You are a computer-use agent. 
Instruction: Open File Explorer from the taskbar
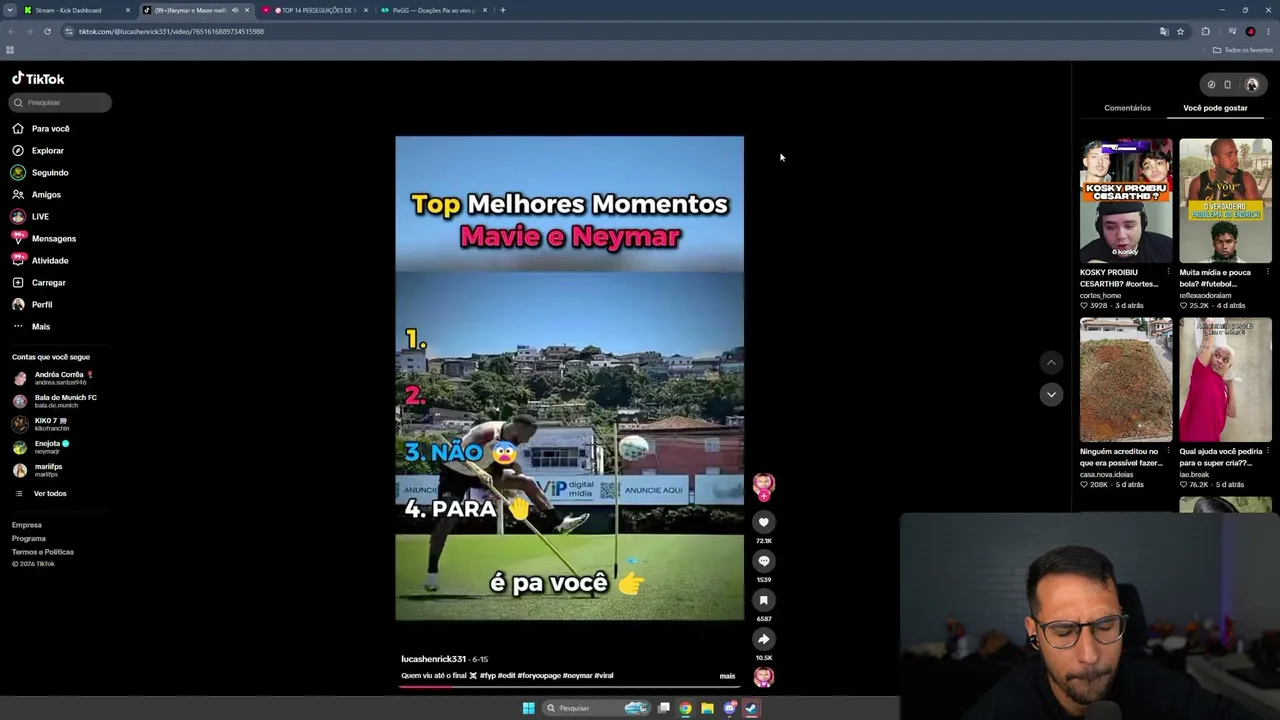707,708
